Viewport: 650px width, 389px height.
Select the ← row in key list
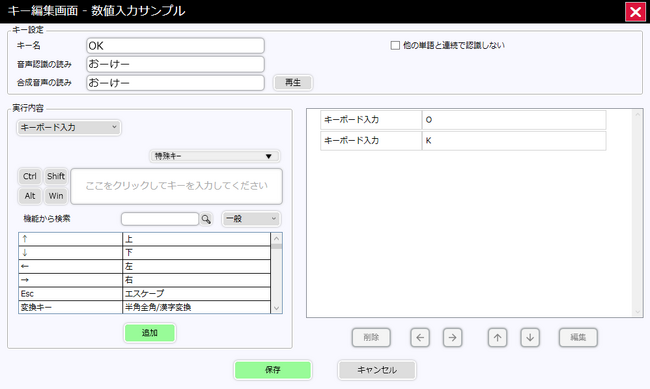[x=145, y=266]
